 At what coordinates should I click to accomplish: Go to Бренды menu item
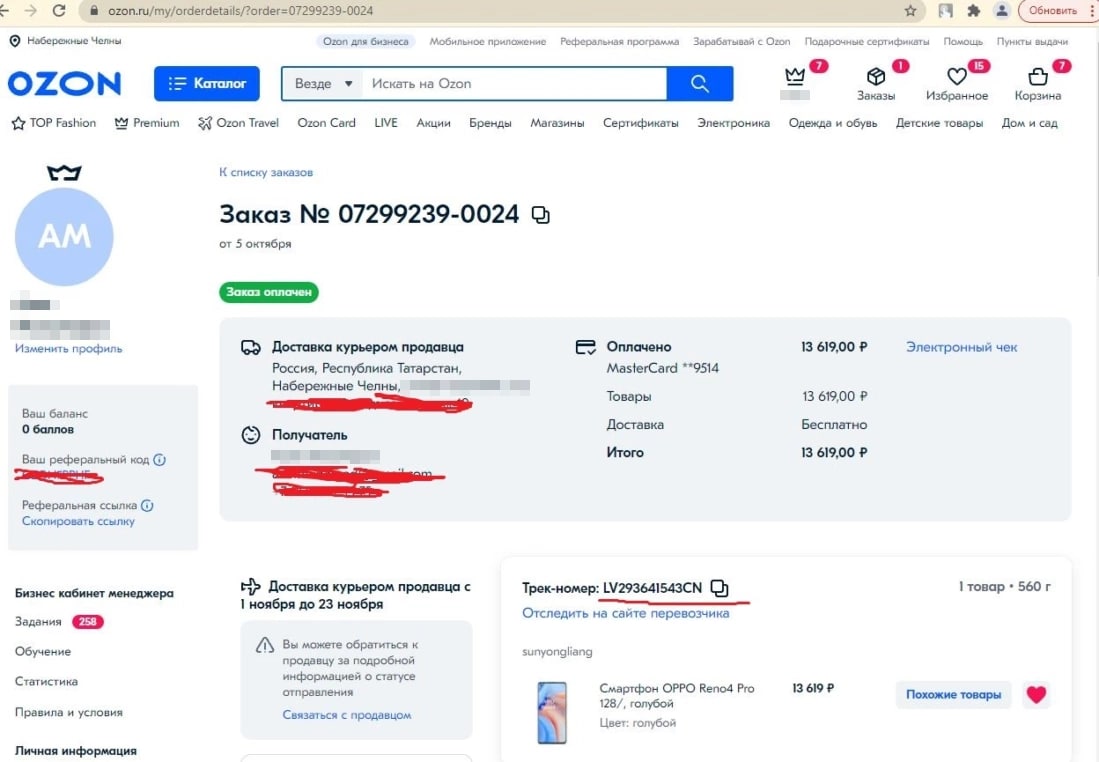click(x=490, y=123)
